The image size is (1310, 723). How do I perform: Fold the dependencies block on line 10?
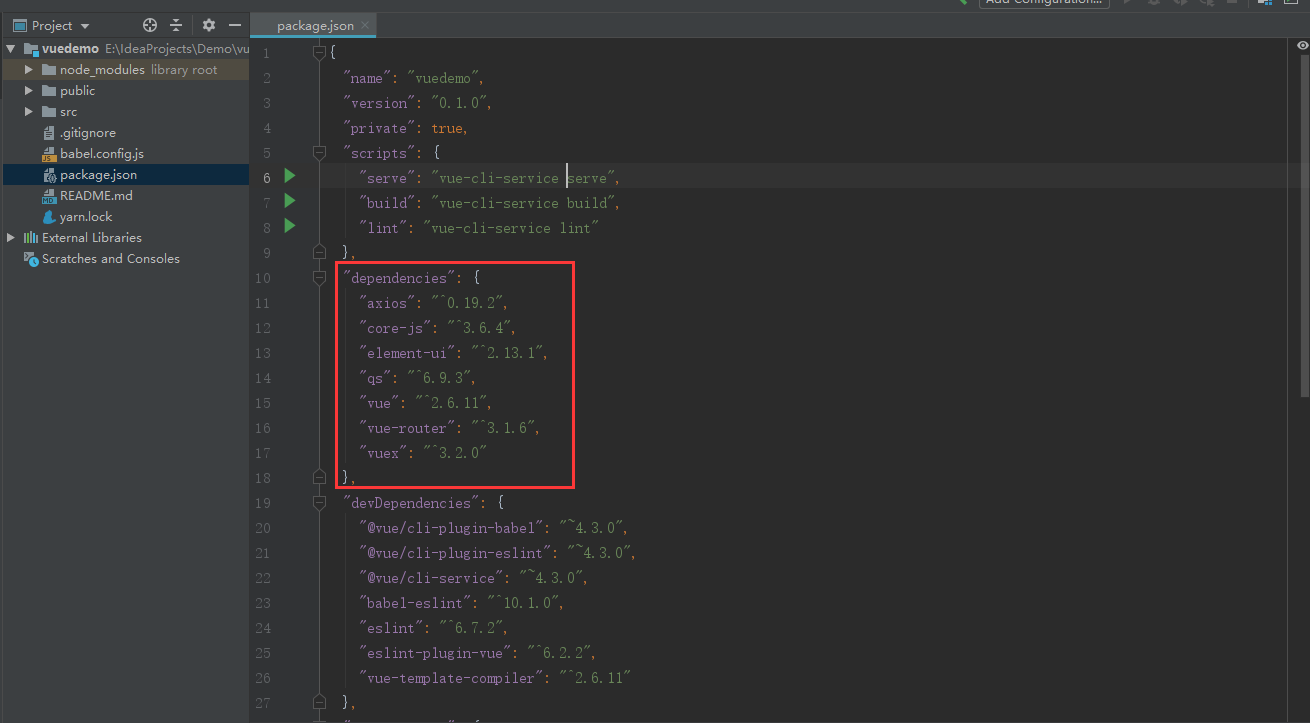click(320, 277)
